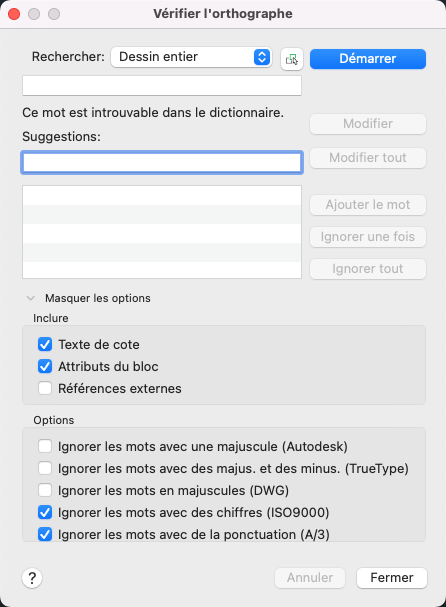Enable Ignorer les mots avec une majuscule
446x607 pixels.
pos(45,446)
